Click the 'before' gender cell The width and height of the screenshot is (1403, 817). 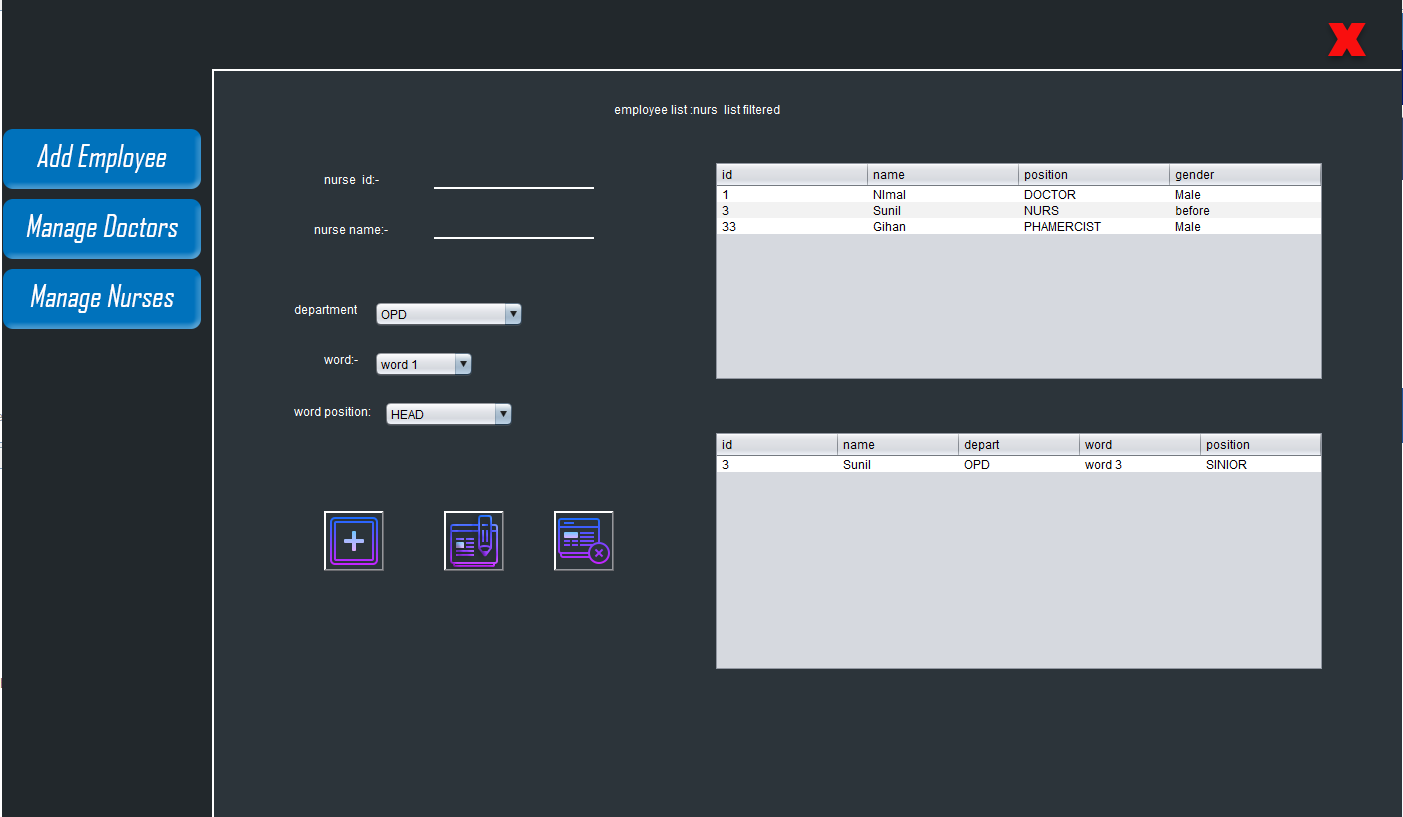[x=1245, y=211]
